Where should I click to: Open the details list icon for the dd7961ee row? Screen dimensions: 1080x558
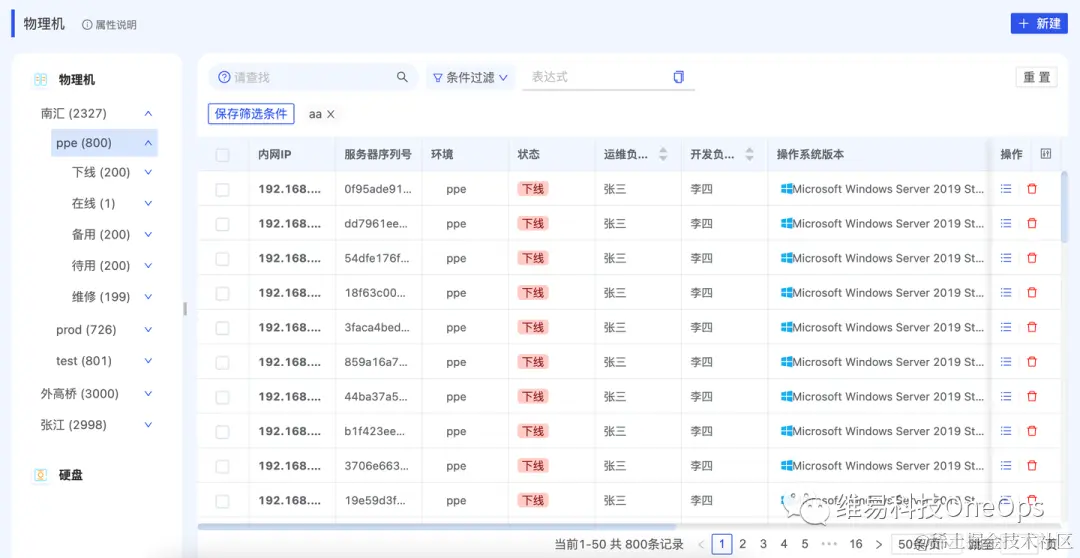1006,223
